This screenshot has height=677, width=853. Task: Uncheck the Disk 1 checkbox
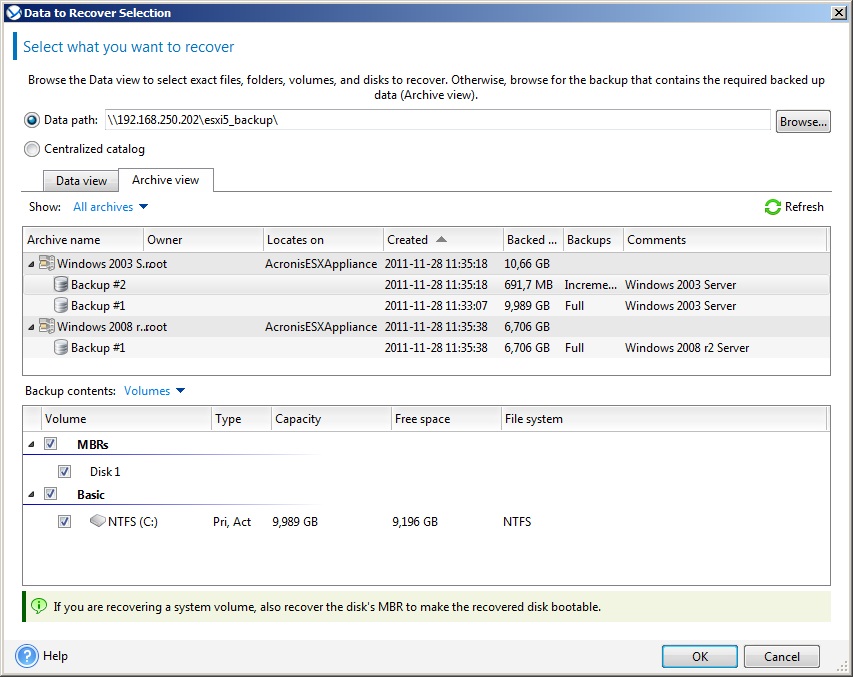[64, 471]
